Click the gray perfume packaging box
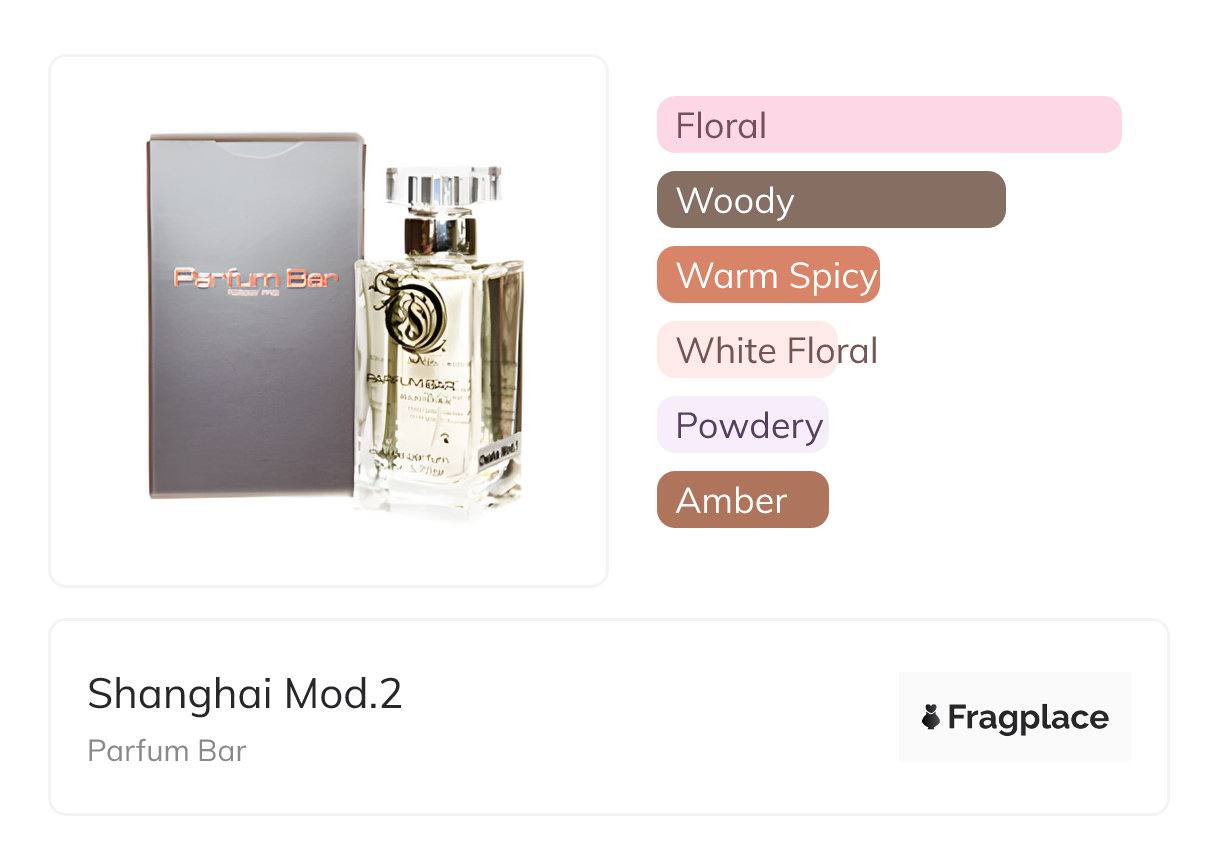The image size is (1218, 864). click(x=256, y=315)
